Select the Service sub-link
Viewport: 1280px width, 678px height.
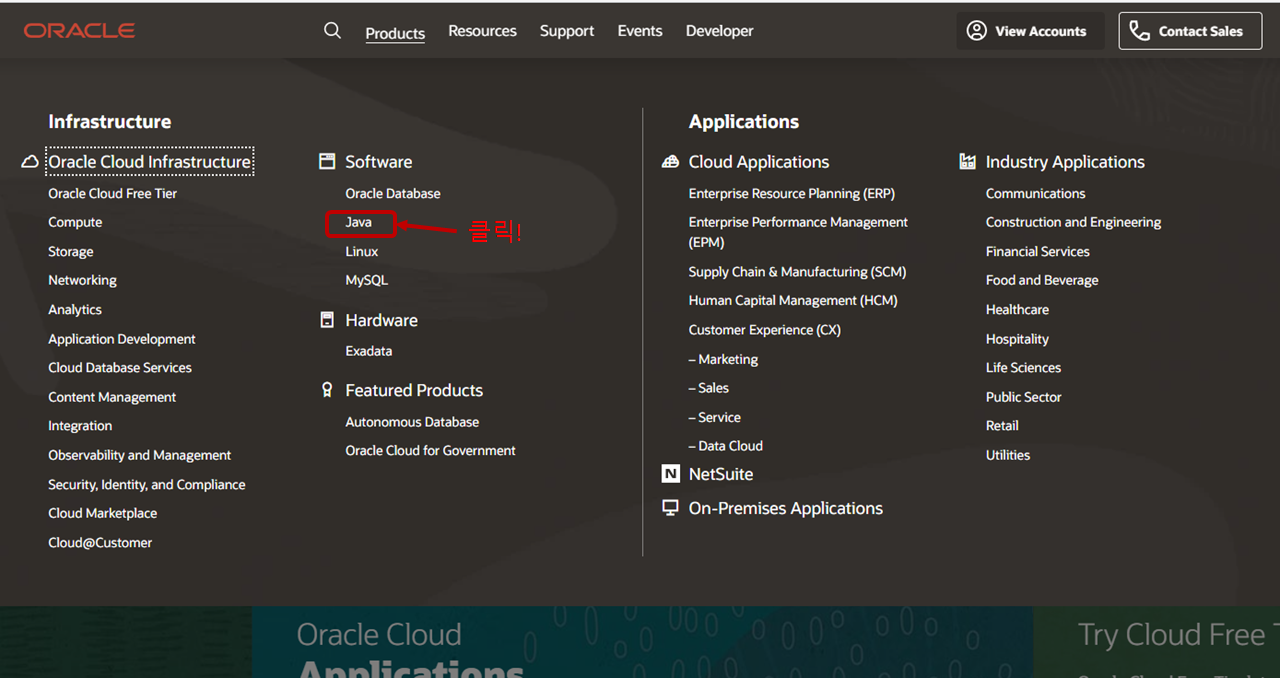pyautogui.click(x=715, y=417)
